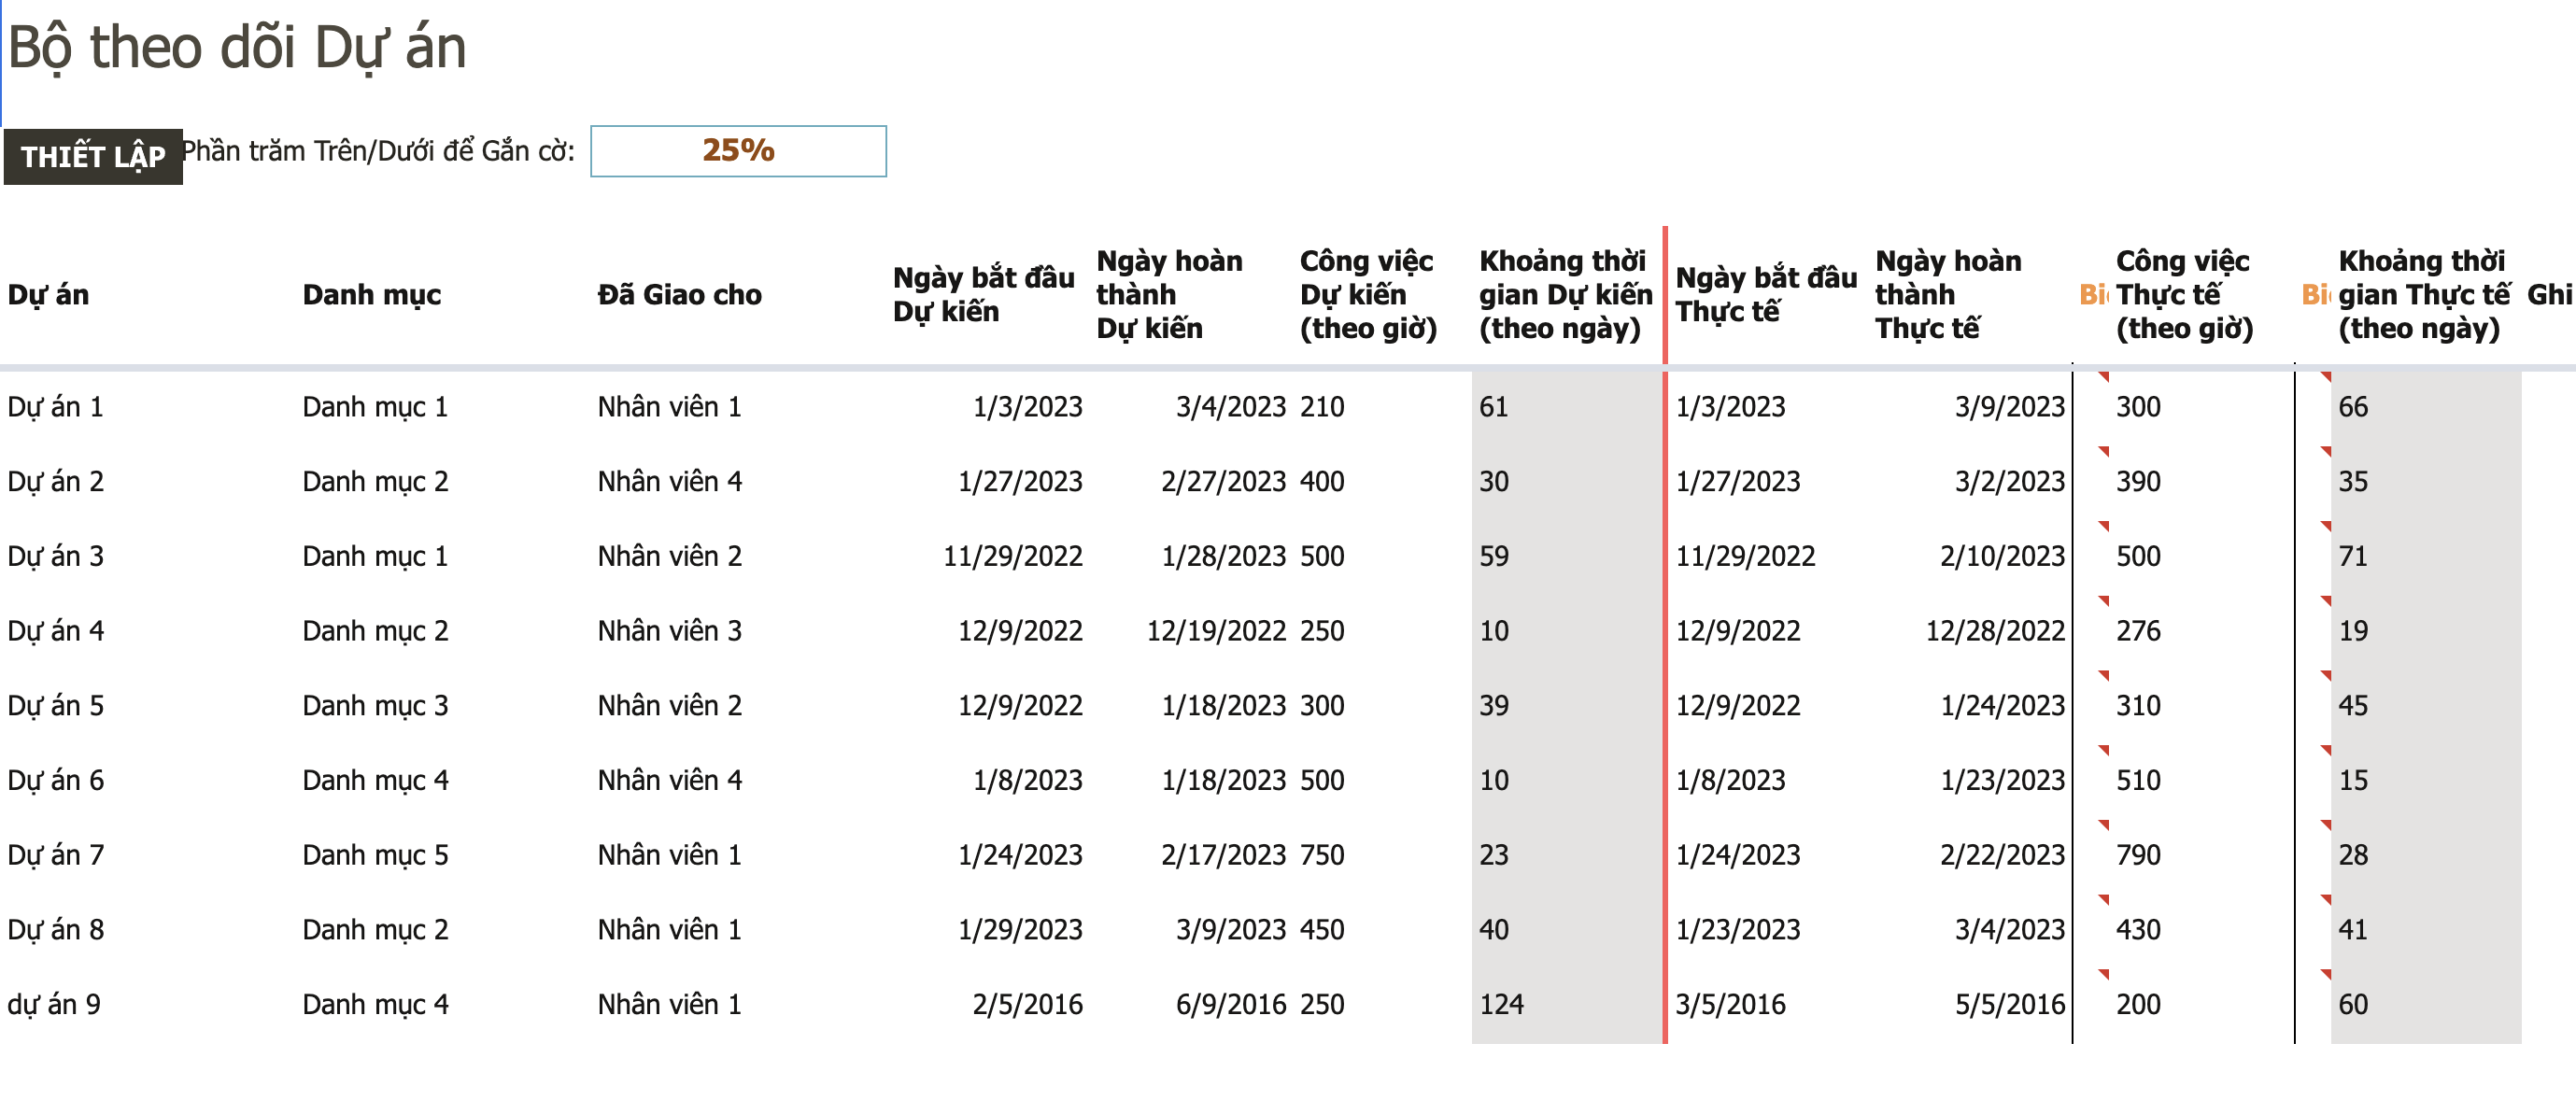Select planned start date 1/3/2023

pos(1028,407)
